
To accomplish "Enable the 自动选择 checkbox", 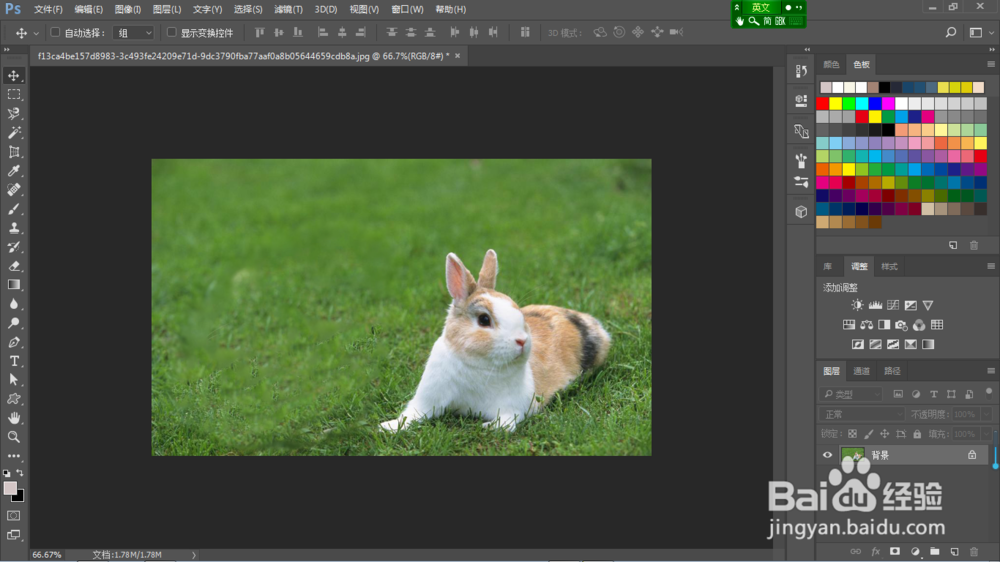I will click(55, 33).
